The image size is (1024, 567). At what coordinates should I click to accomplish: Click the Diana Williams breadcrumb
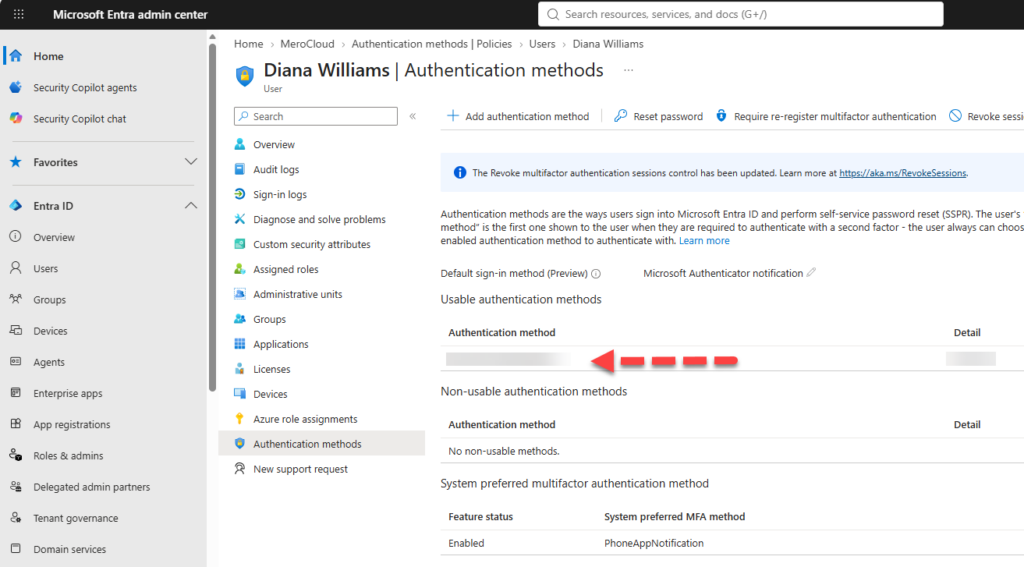[x=608, y=44]
